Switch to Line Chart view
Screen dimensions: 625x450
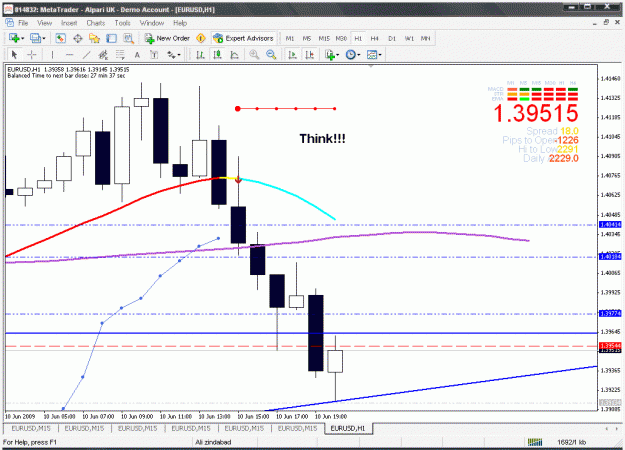tap(234, 55)
